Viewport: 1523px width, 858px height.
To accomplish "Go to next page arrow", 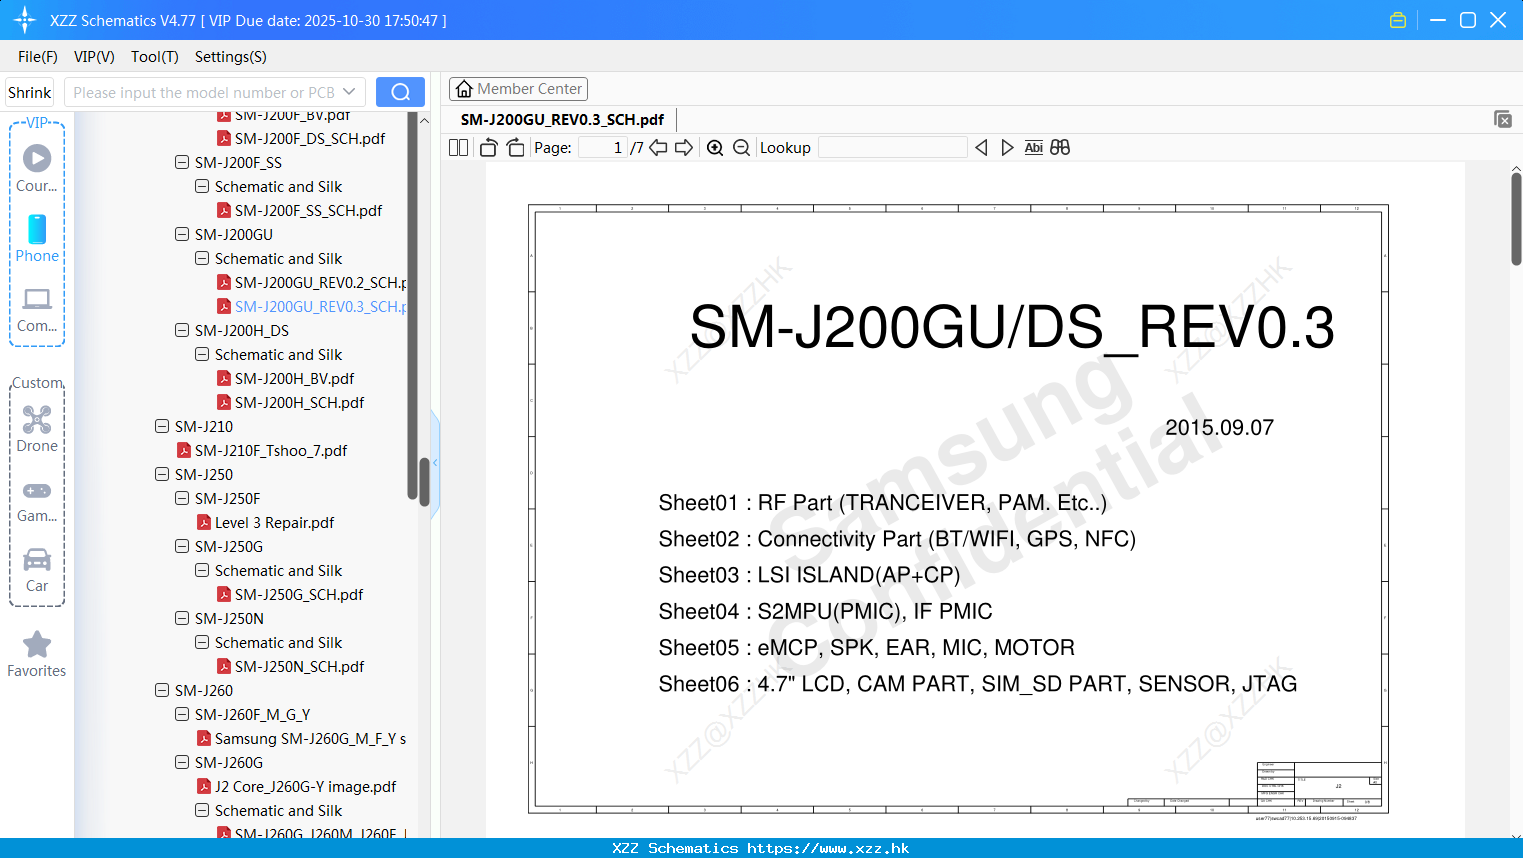I will [684, 148].
